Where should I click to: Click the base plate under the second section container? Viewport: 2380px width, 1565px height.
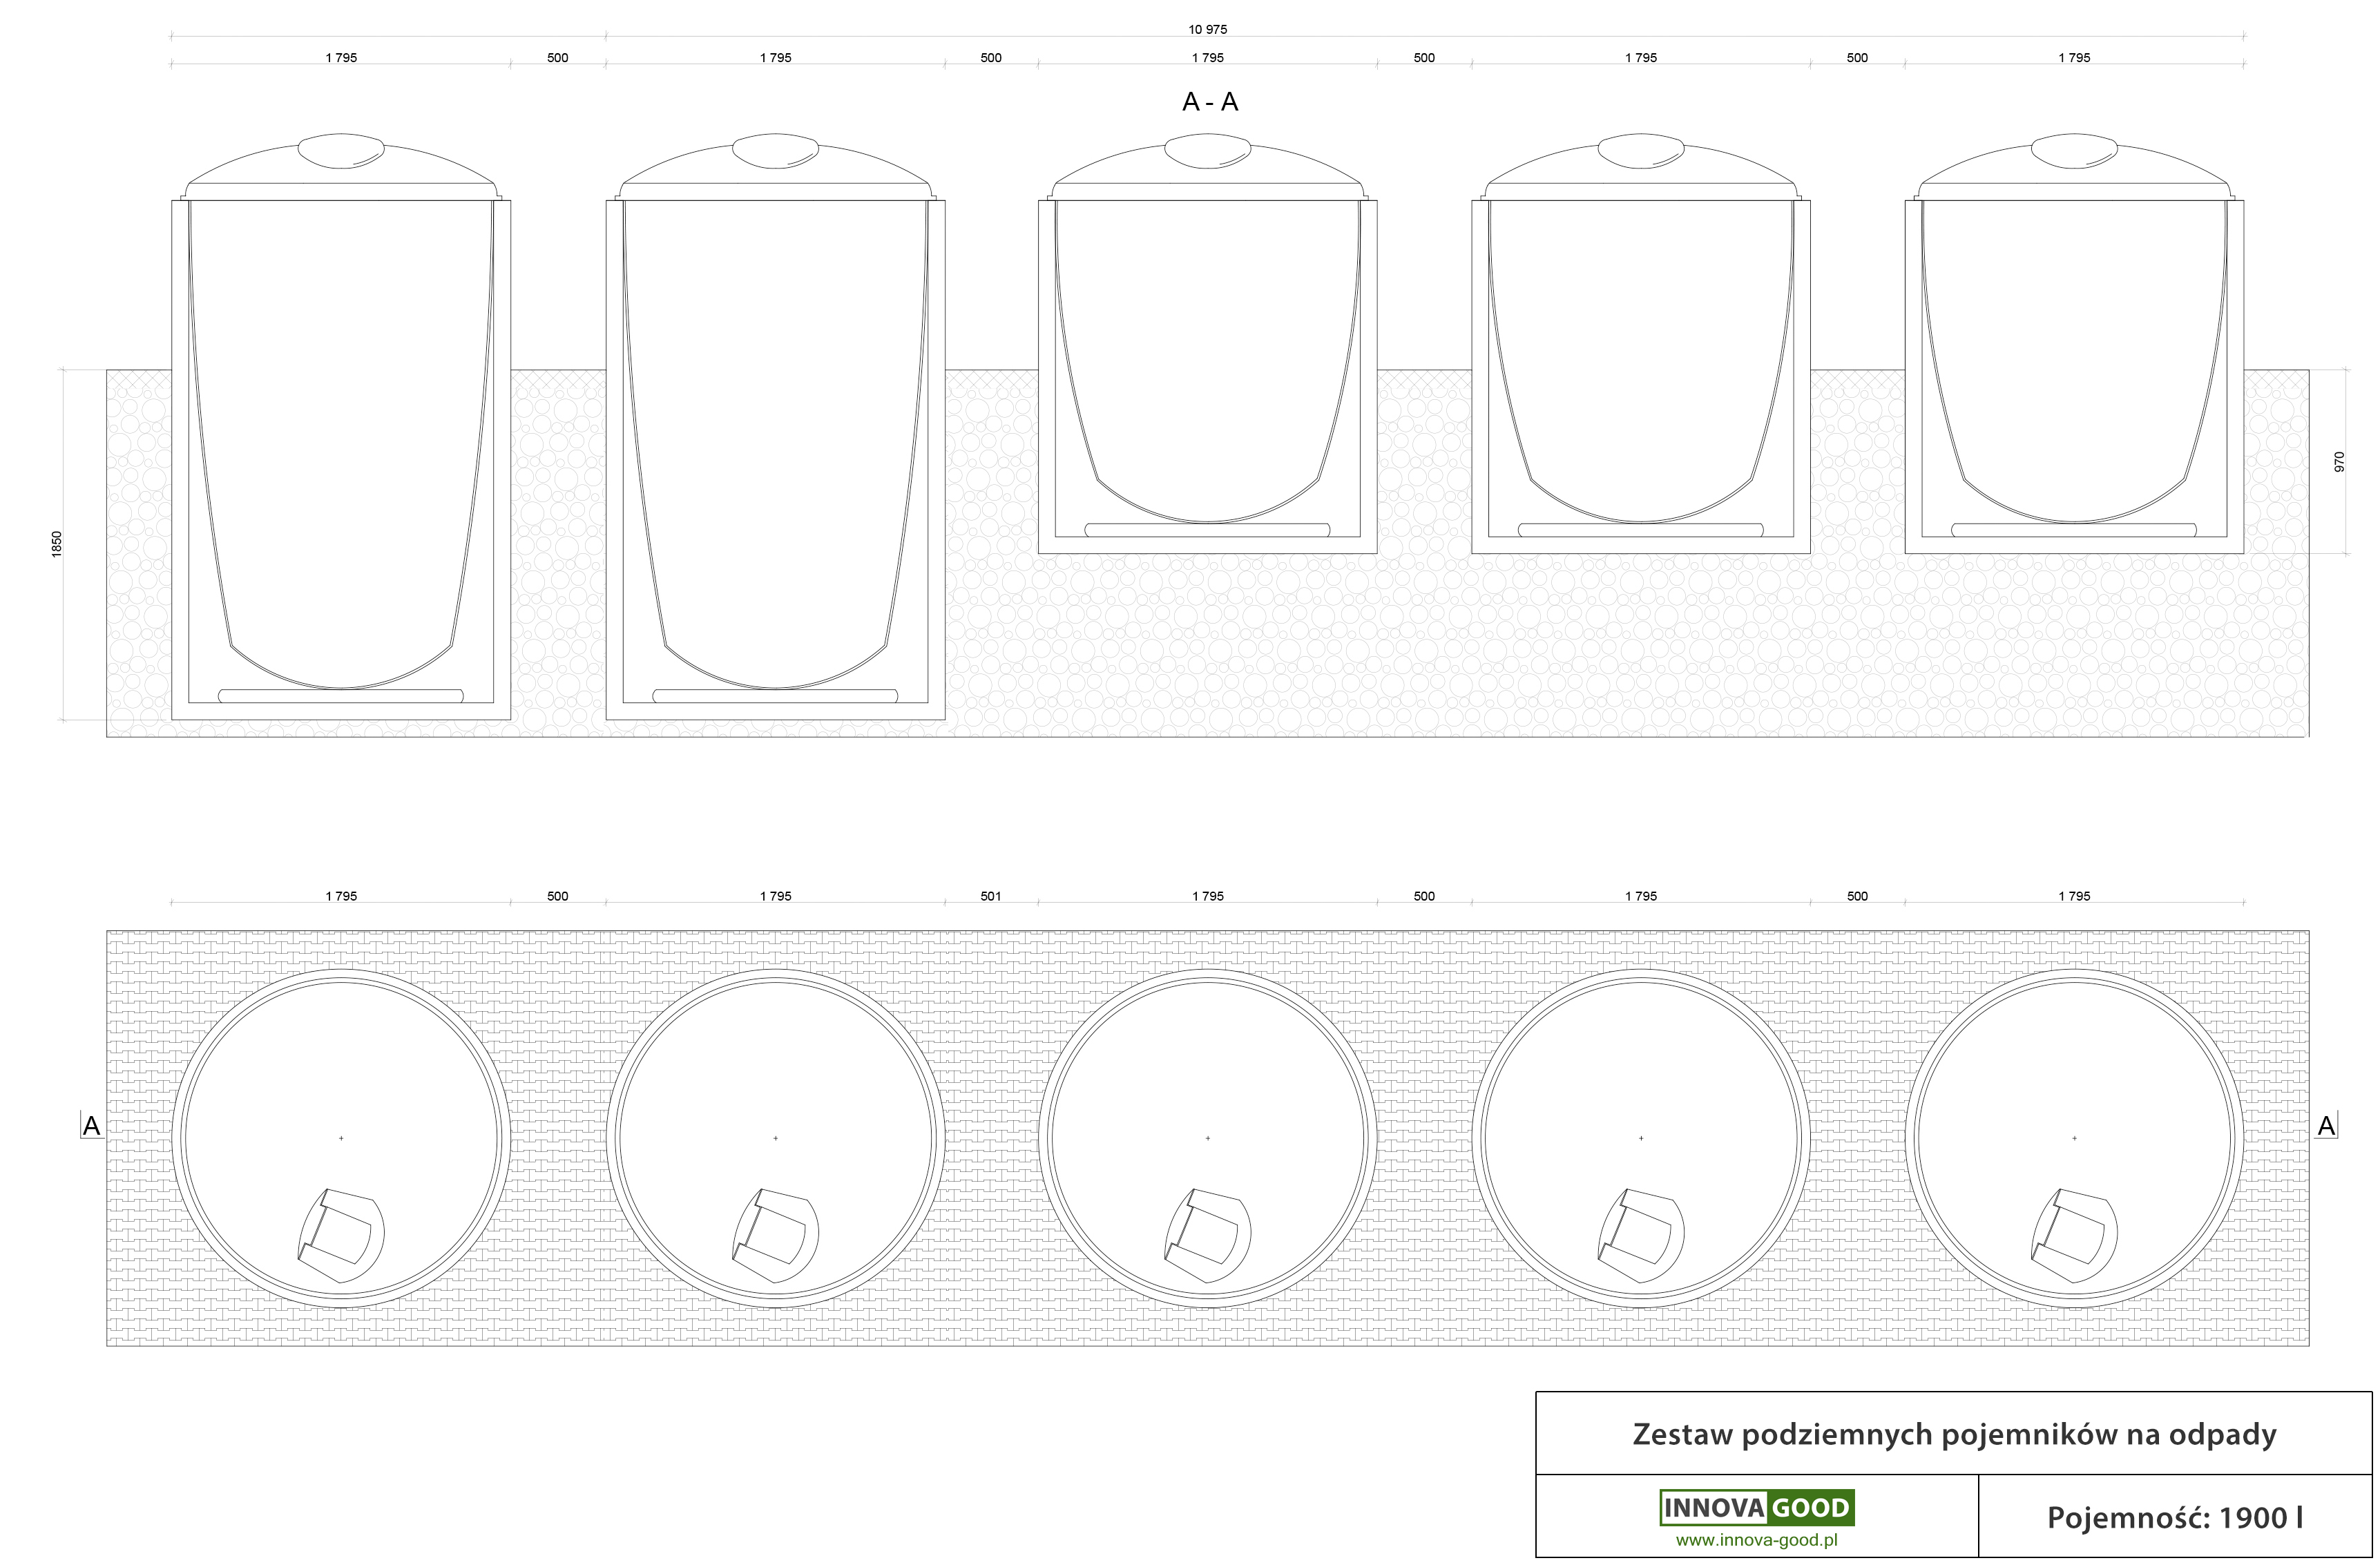(775, 696)
